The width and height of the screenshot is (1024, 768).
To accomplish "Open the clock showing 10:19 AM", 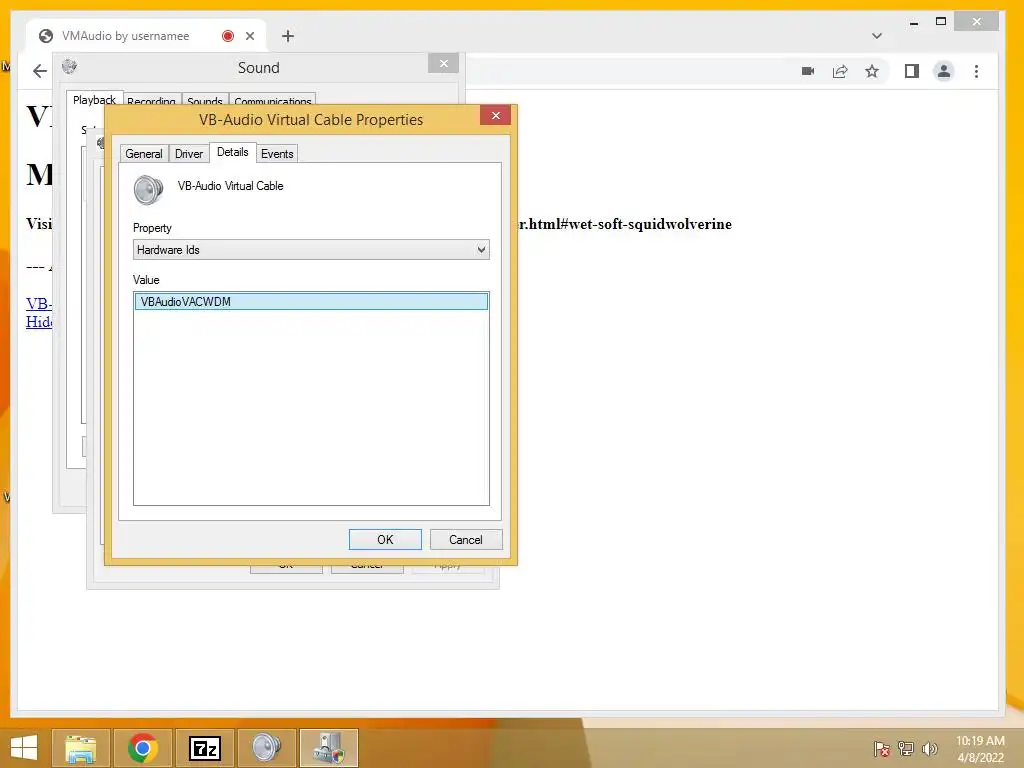I will coord(980,749).
